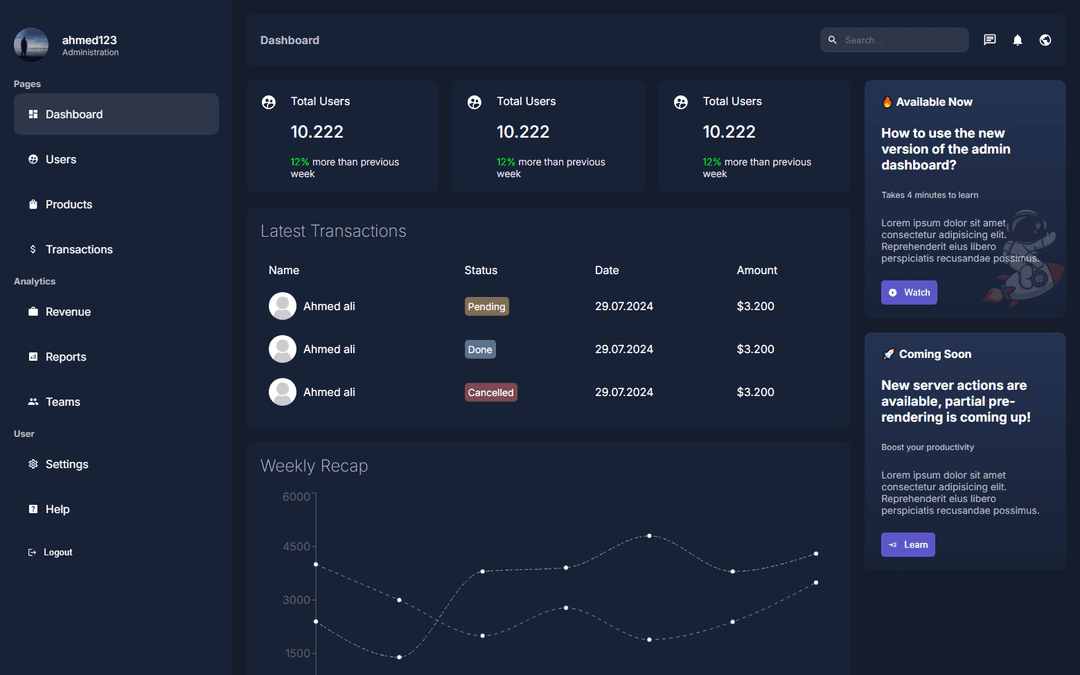Open the globe language icon in the header
The width and height of the screenshot is (1080, 675).
[1045, 39]
